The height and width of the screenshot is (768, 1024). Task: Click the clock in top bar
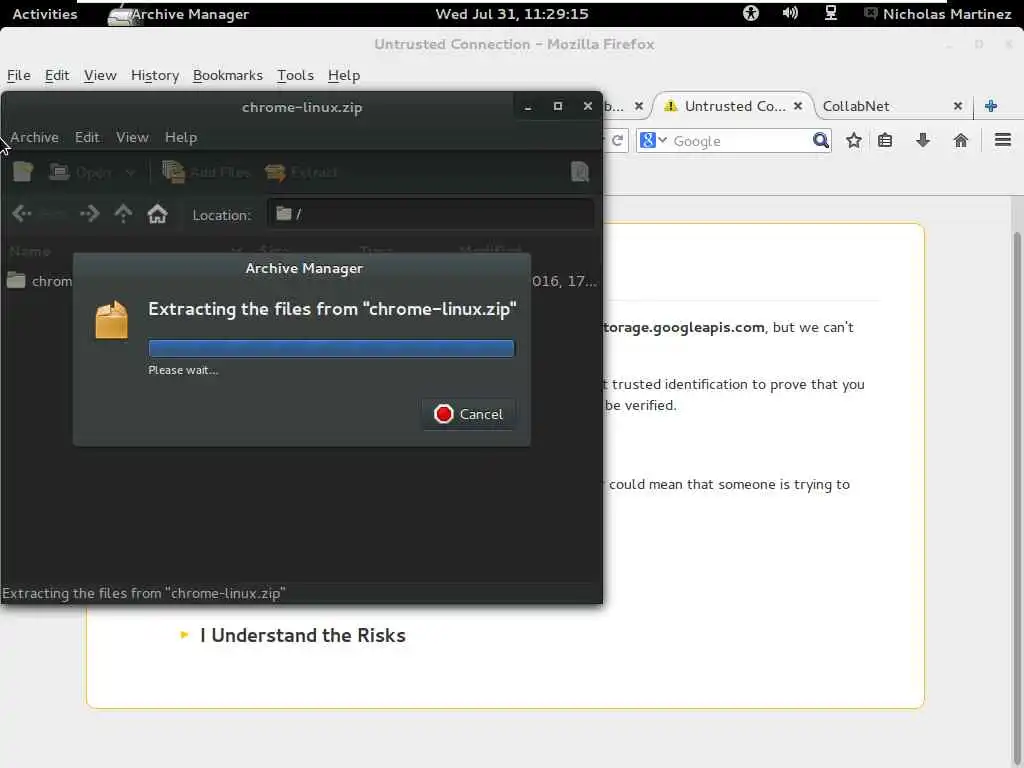tap(512, 14)
